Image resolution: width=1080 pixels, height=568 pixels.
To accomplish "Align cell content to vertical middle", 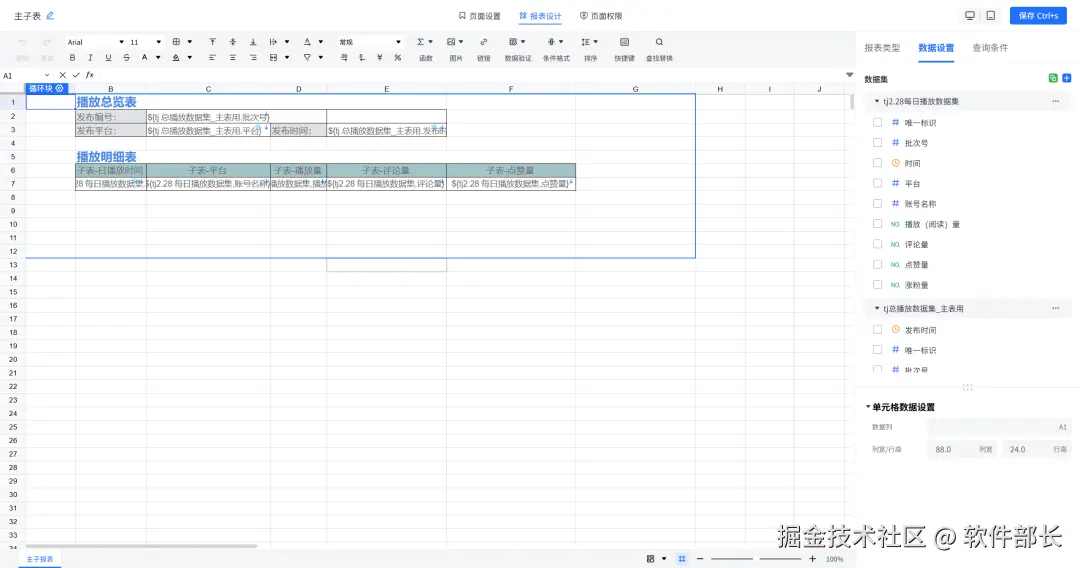I will pos(233,42).
